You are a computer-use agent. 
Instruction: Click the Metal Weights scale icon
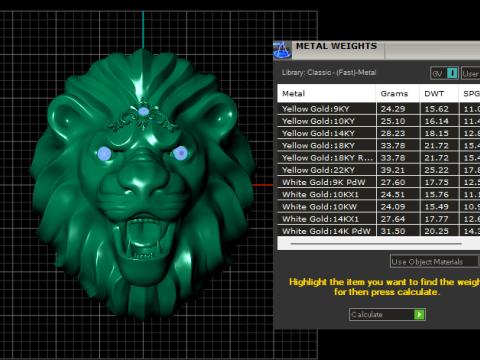282,50
